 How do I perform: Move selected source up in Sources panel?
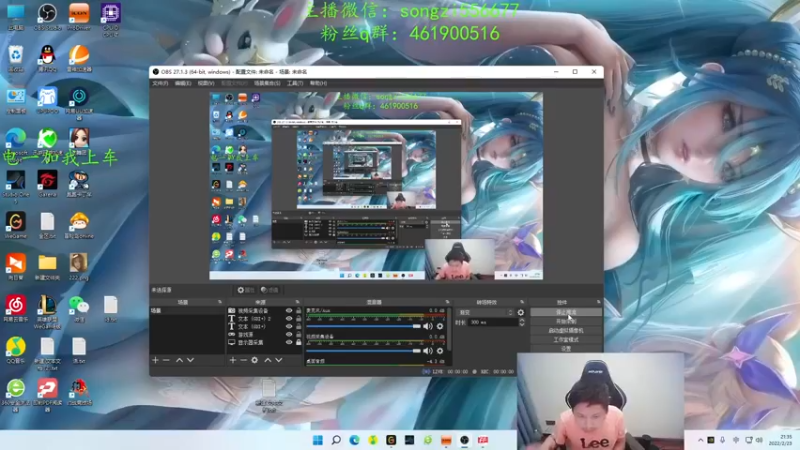point(268,360)
